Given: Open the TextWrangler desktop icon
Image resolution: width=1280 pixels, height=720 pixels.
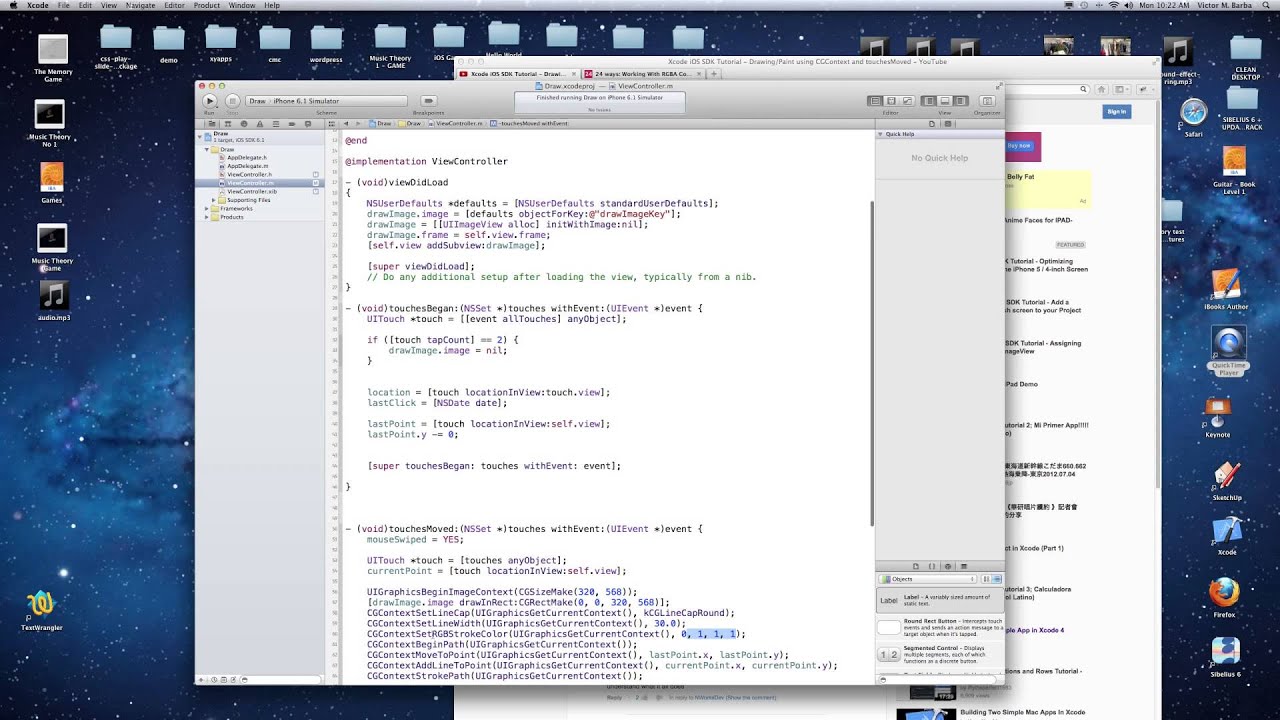Looking at the screenshot, I should [x=41, y=609].
